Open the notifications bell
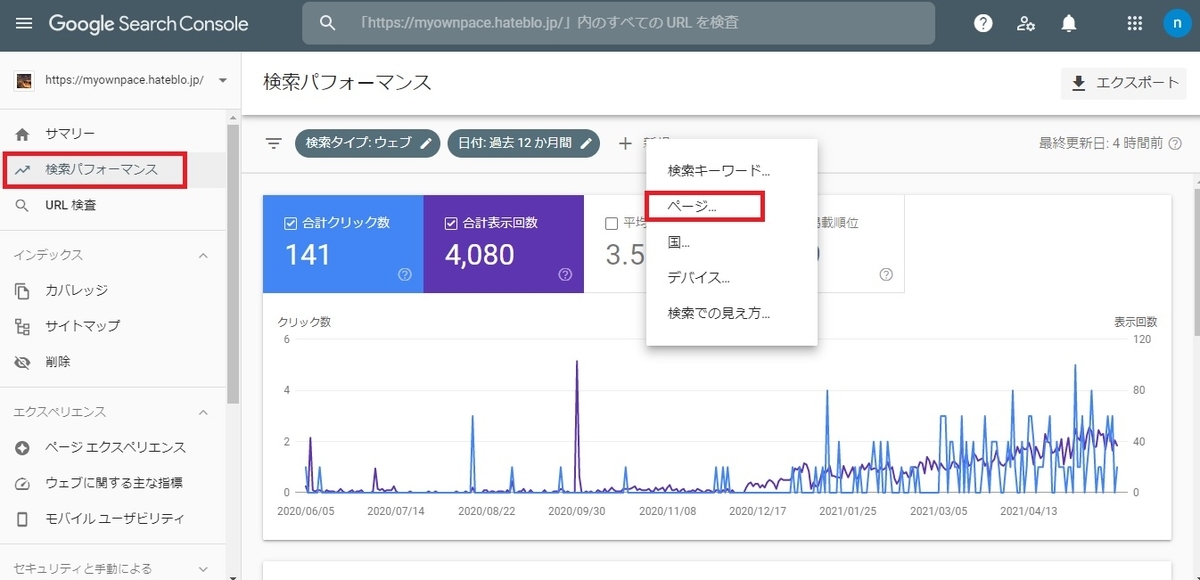 coord(1069,23)
